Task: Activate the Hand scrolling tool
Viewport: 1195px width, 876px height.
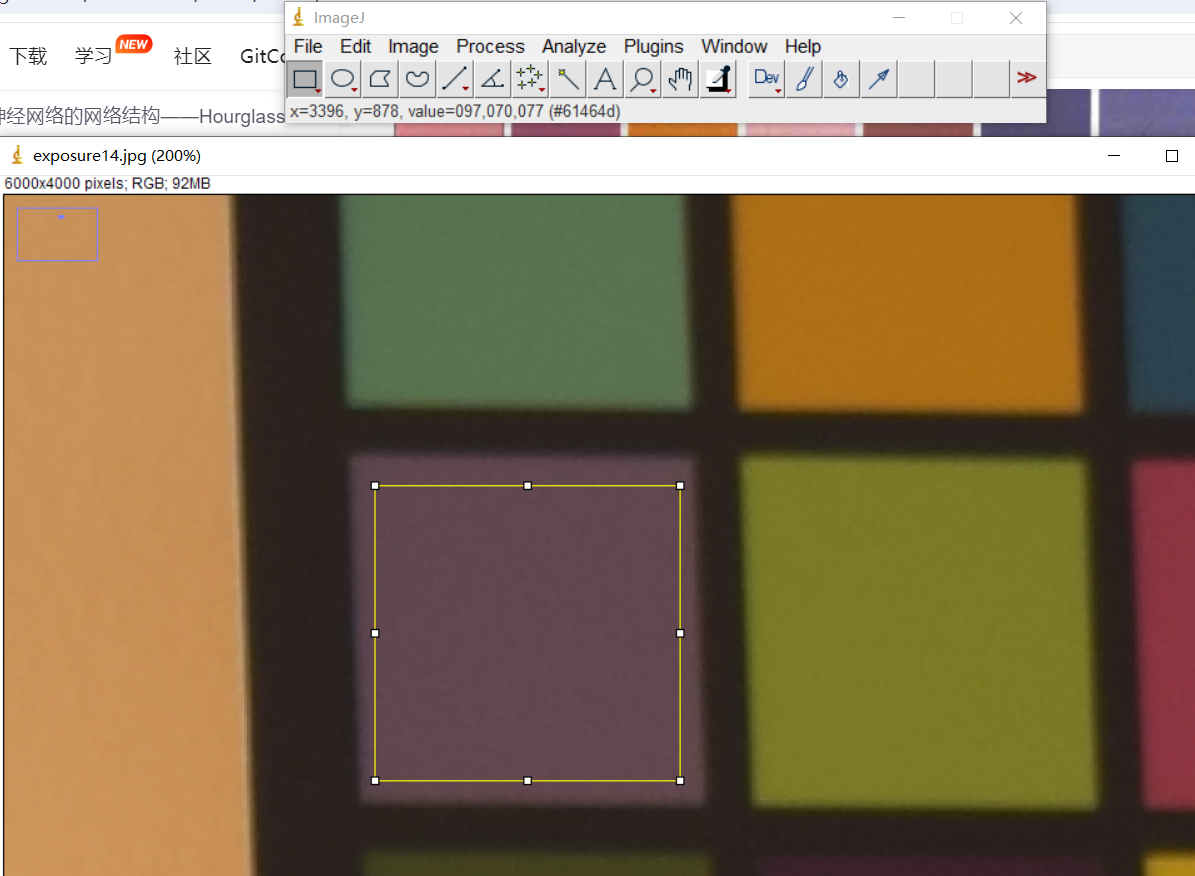Action: tap(680, 79)
